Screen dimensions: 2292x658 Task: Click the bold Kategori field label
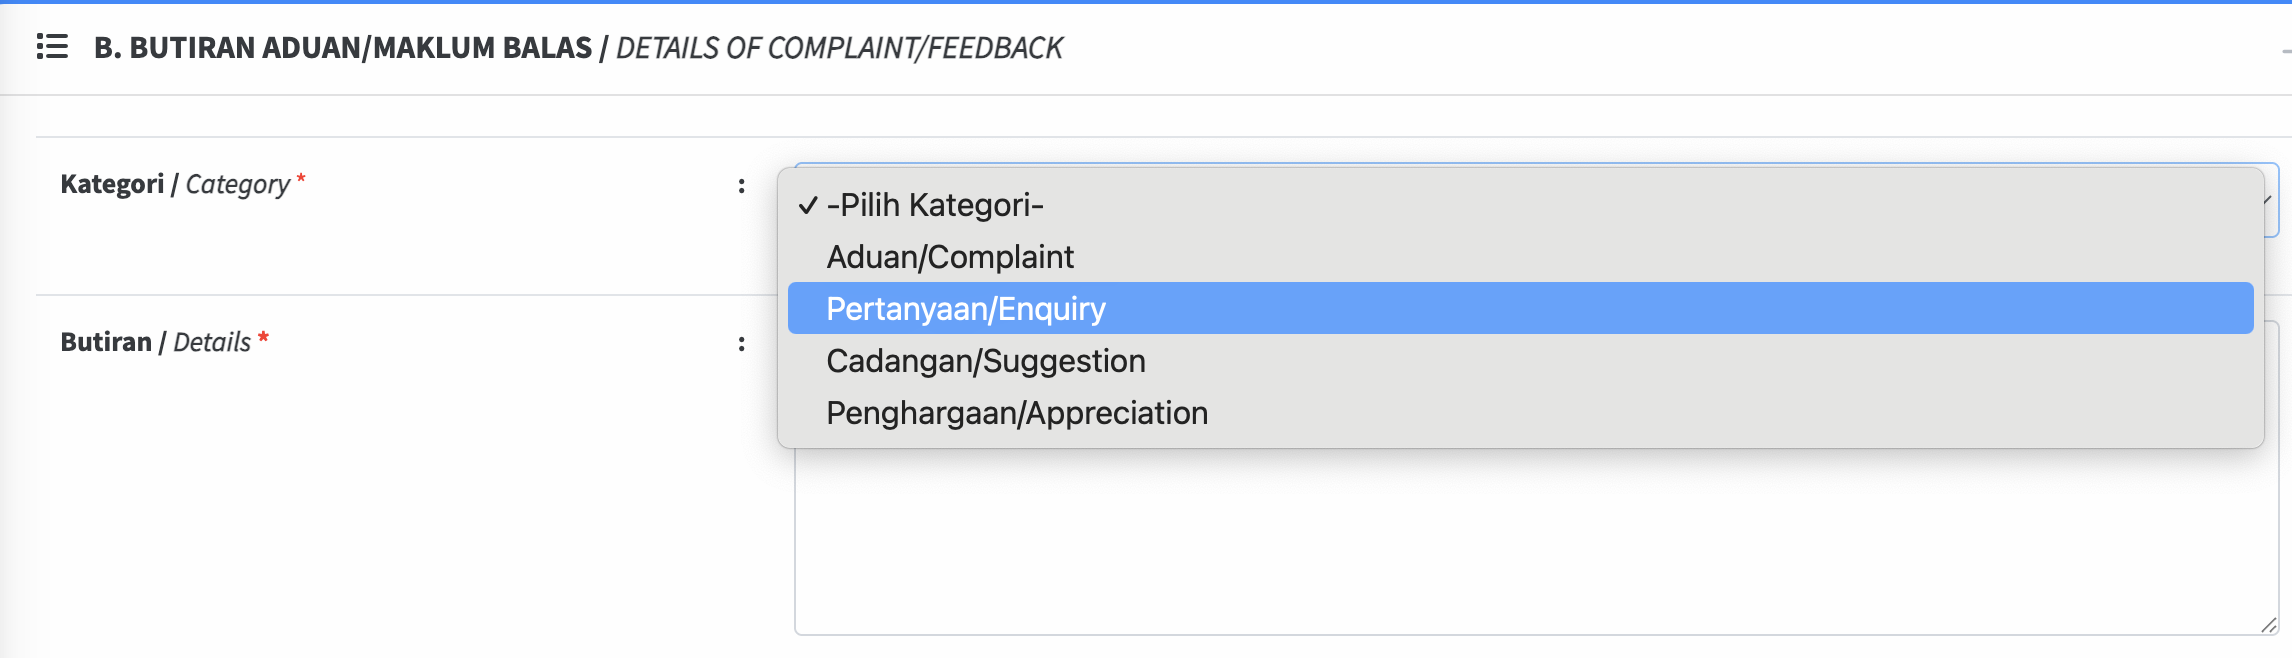(x=112, y=184)
